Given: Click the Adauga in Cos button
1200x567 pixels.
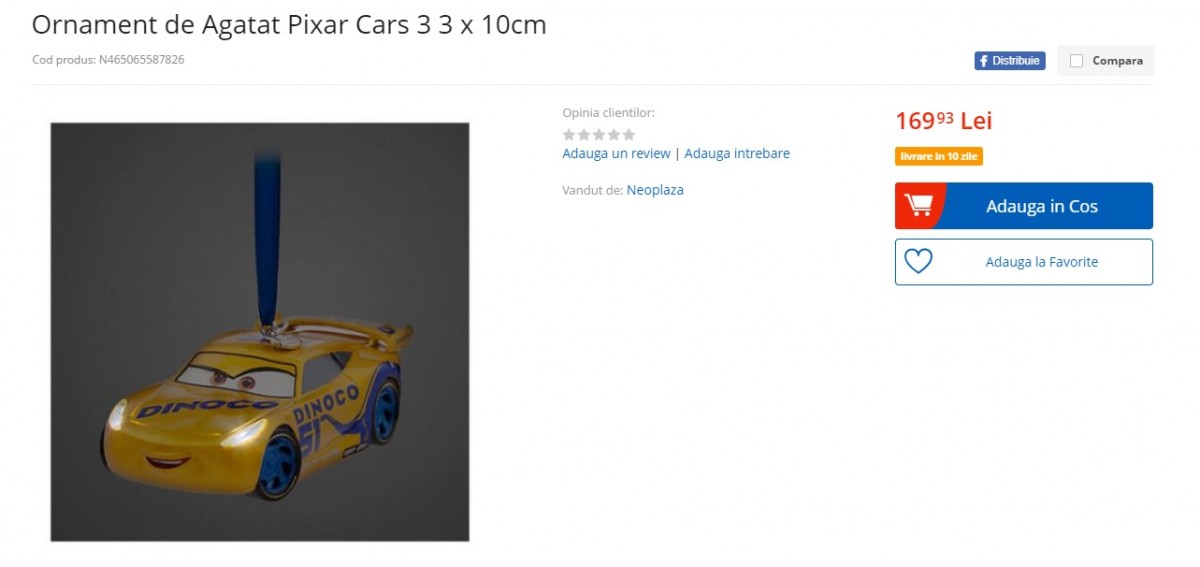Looking at the screenshot, I should click(1024, 206).
